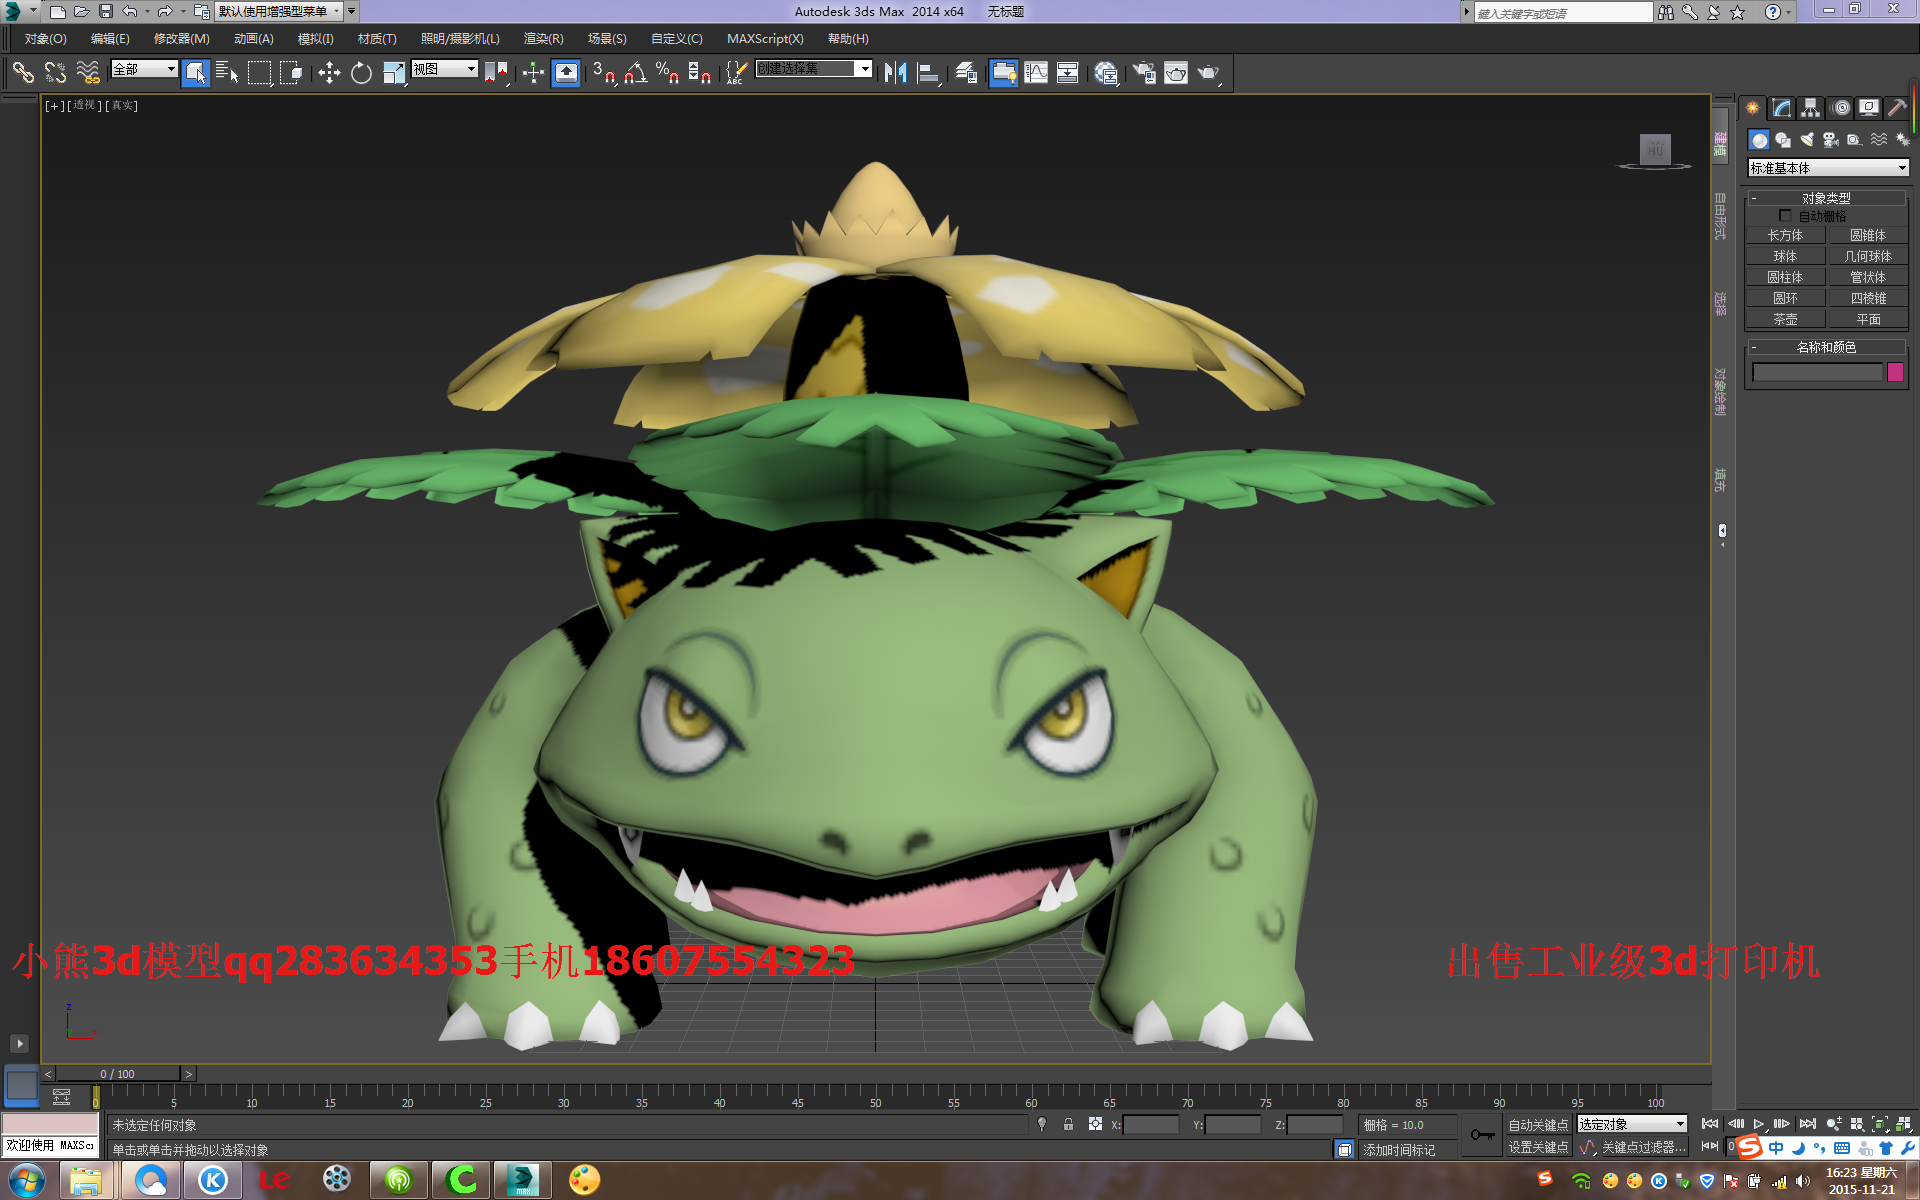Click the magenta object color swatch

tap(1895, 372)
